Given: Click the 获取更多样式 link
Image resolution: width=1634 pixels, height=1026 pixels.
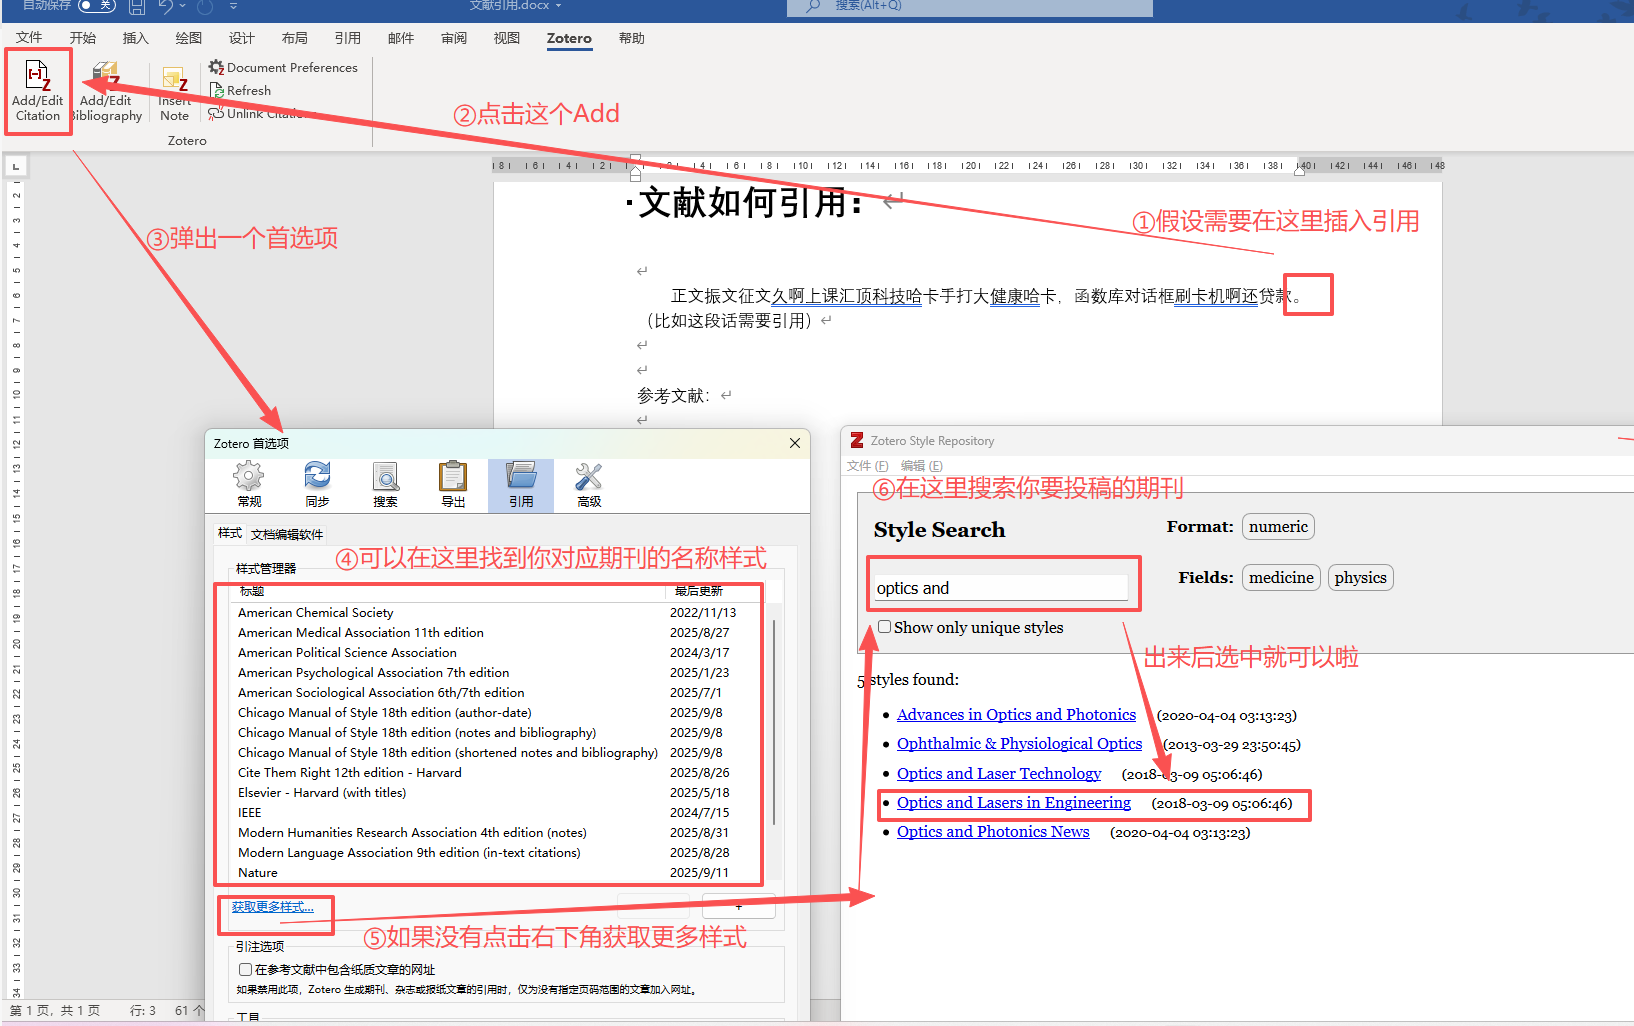Looking at the screenshot, I should 273,907.
